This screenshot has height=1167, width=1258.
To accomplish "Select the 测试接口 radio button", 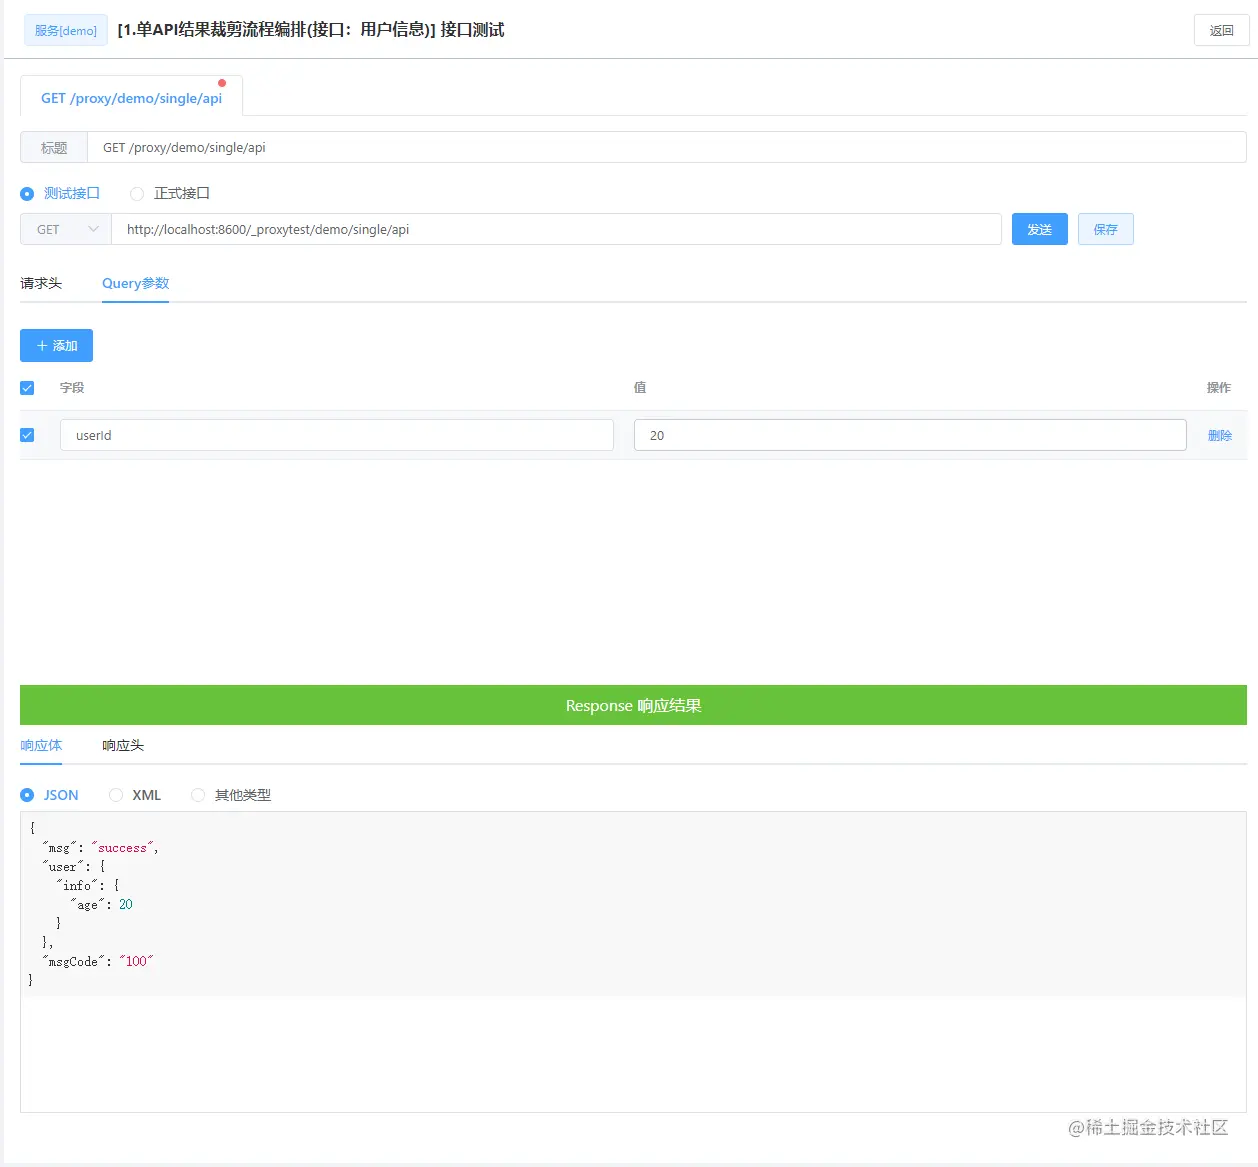I will (x=27, y=193).
